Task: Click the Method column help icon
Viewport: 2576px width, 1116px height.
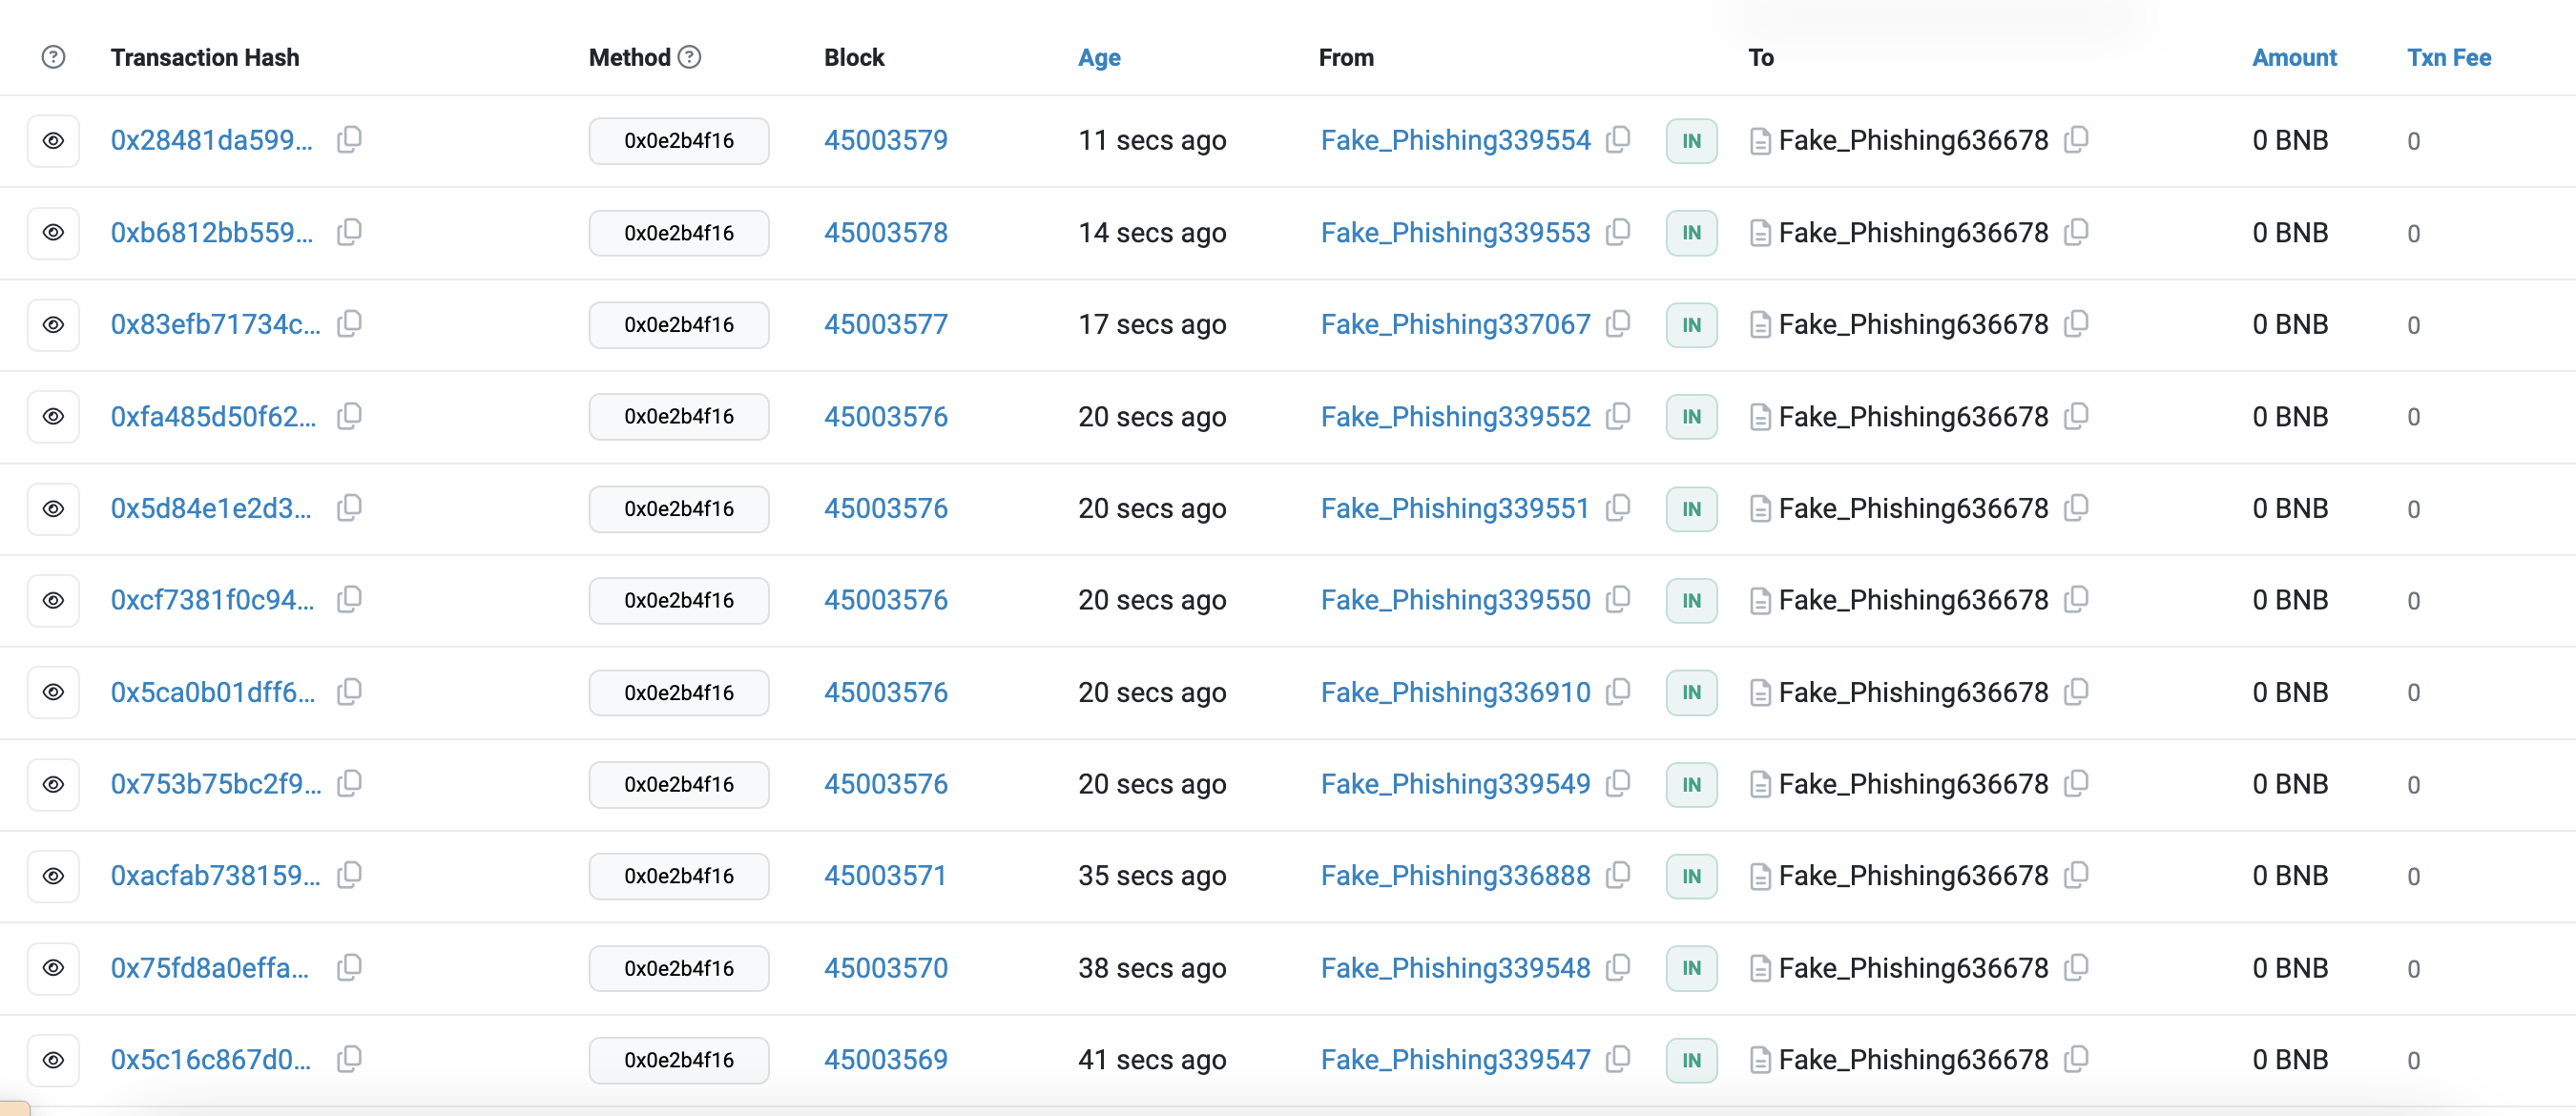Action: [689, 57]
